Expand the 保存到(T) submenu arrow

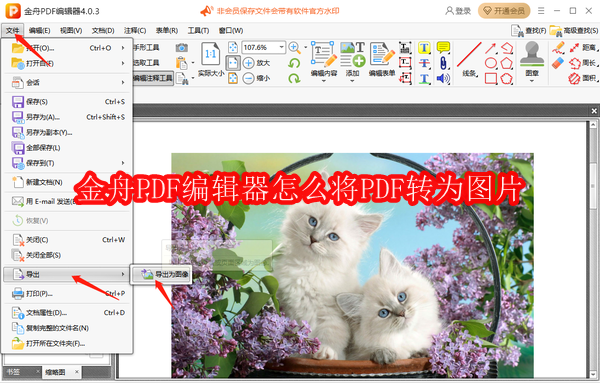[123, 163]
